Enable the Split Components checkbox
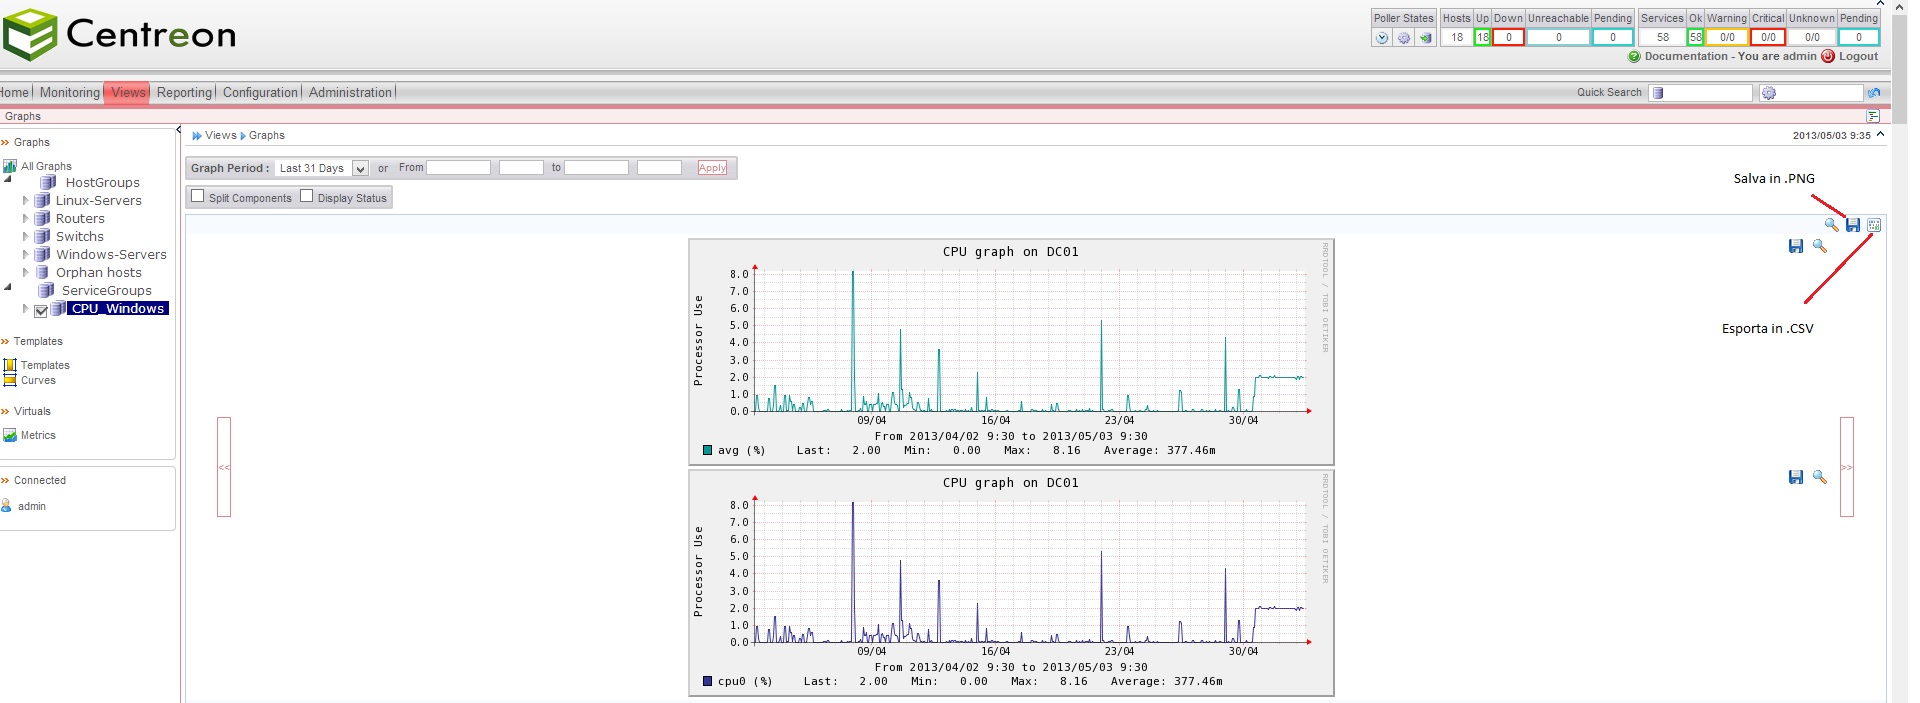Viewport: 1920px width, 703px height. click(x=198, y=196)
